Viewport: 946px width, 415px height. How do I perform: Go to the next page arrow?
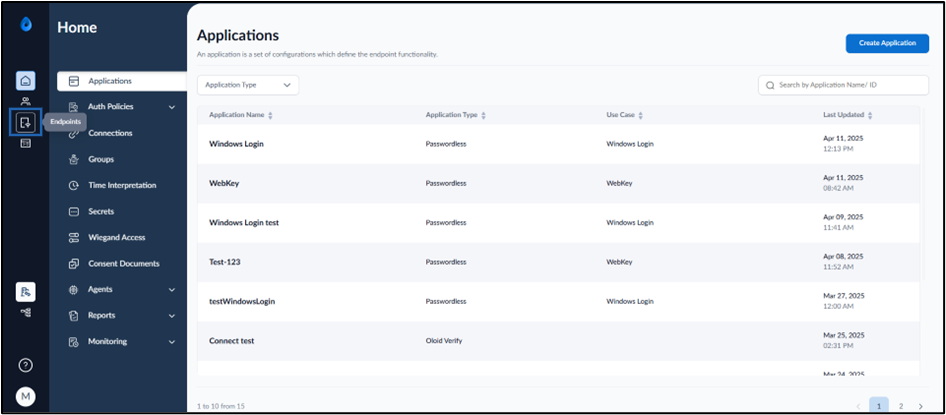(x=920, y=407)
